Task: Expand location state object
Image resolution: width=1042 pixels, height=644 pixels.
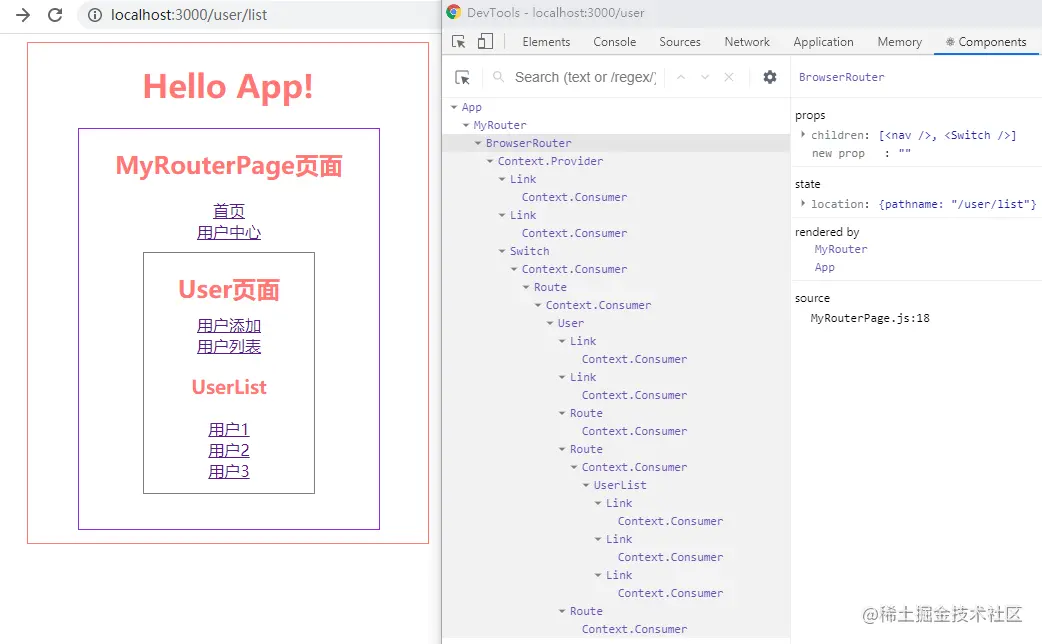Action: [x=803, y=203]
